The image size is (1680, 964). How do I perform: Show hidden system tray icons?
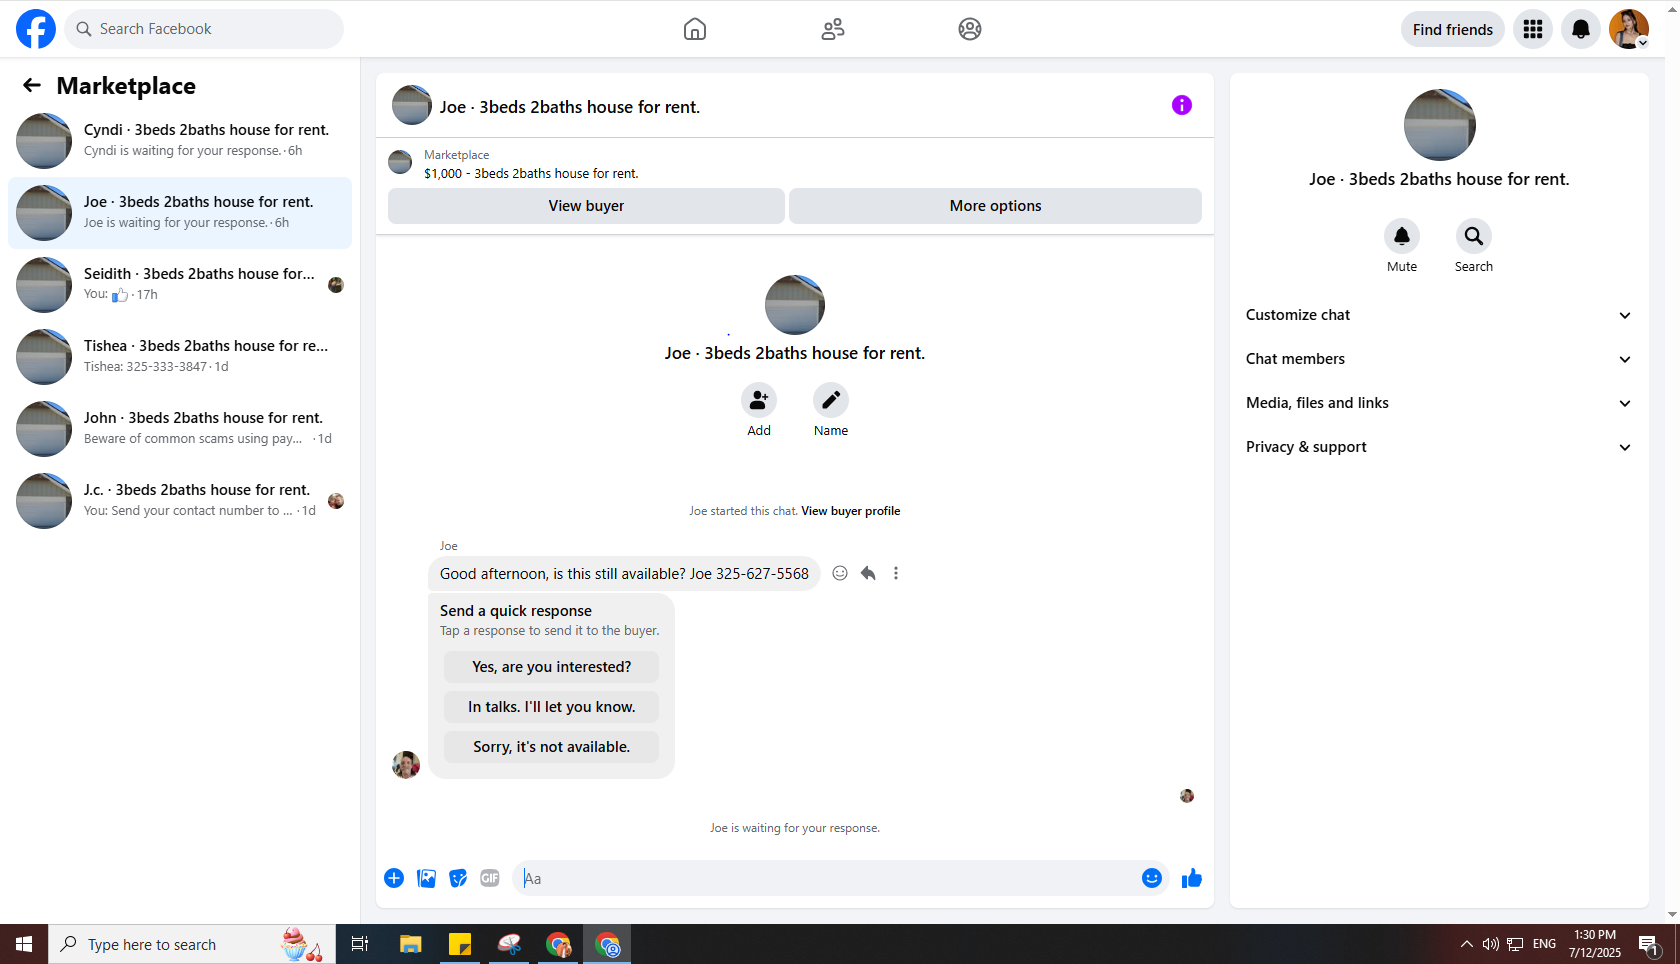1466,944
